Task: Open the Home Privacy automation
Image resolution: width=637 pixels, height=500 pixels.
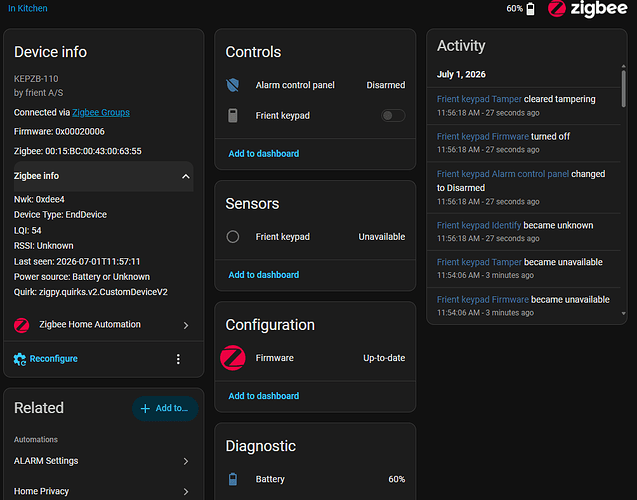Action: 104,491
